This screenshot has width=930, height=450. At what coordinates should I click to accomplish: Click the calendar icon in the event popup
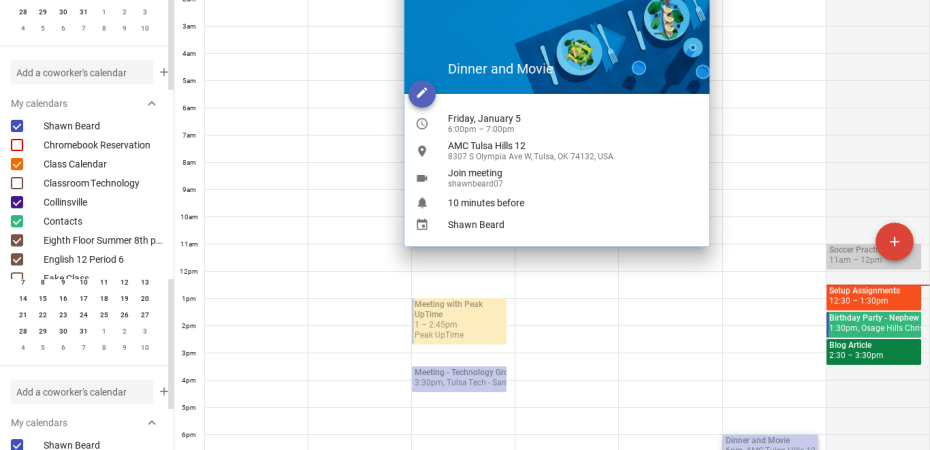(x=422, y=225)
